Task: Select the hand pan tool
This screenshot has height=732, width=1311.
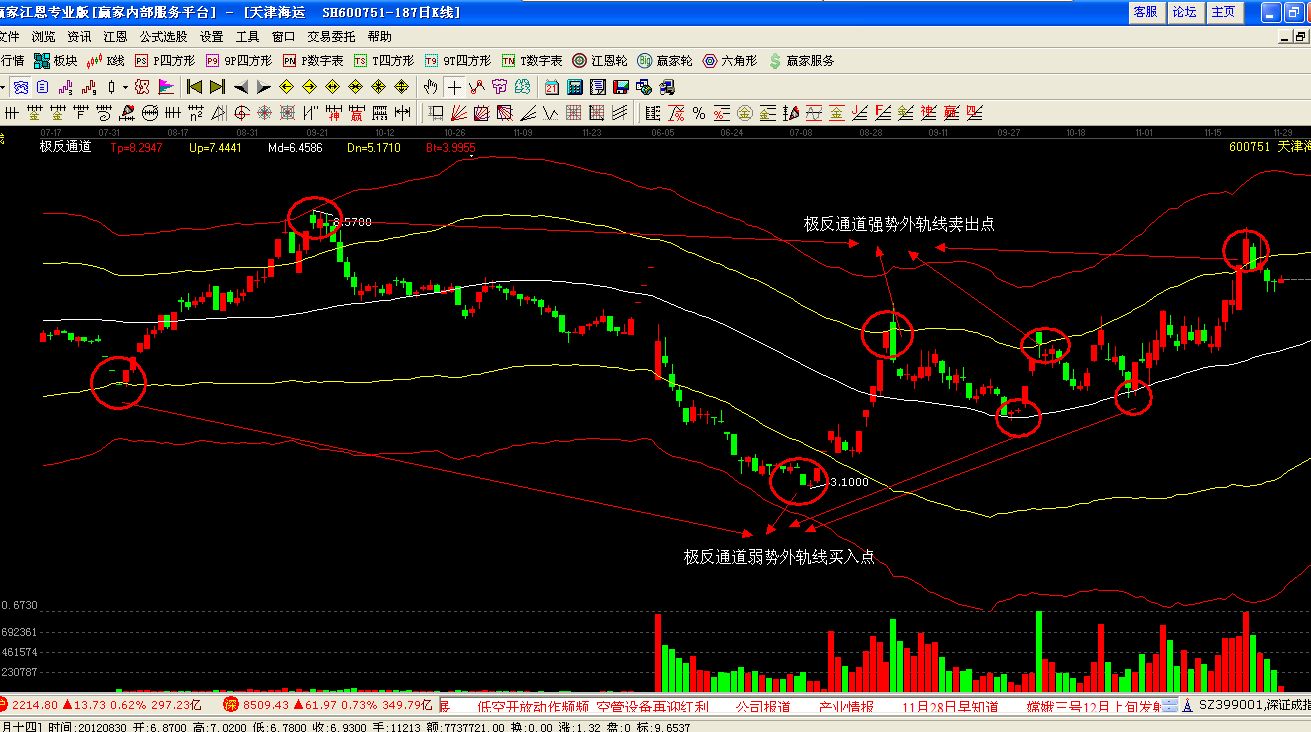Action: pyautogui.click(x=430, y=87)
